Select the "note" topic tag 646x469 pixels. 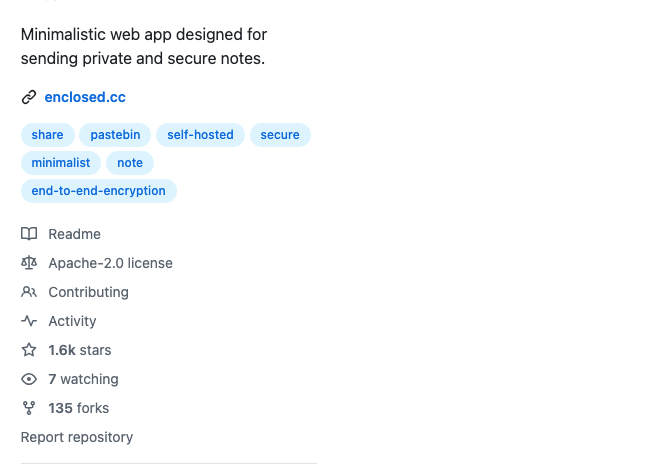tap(130, 163)
